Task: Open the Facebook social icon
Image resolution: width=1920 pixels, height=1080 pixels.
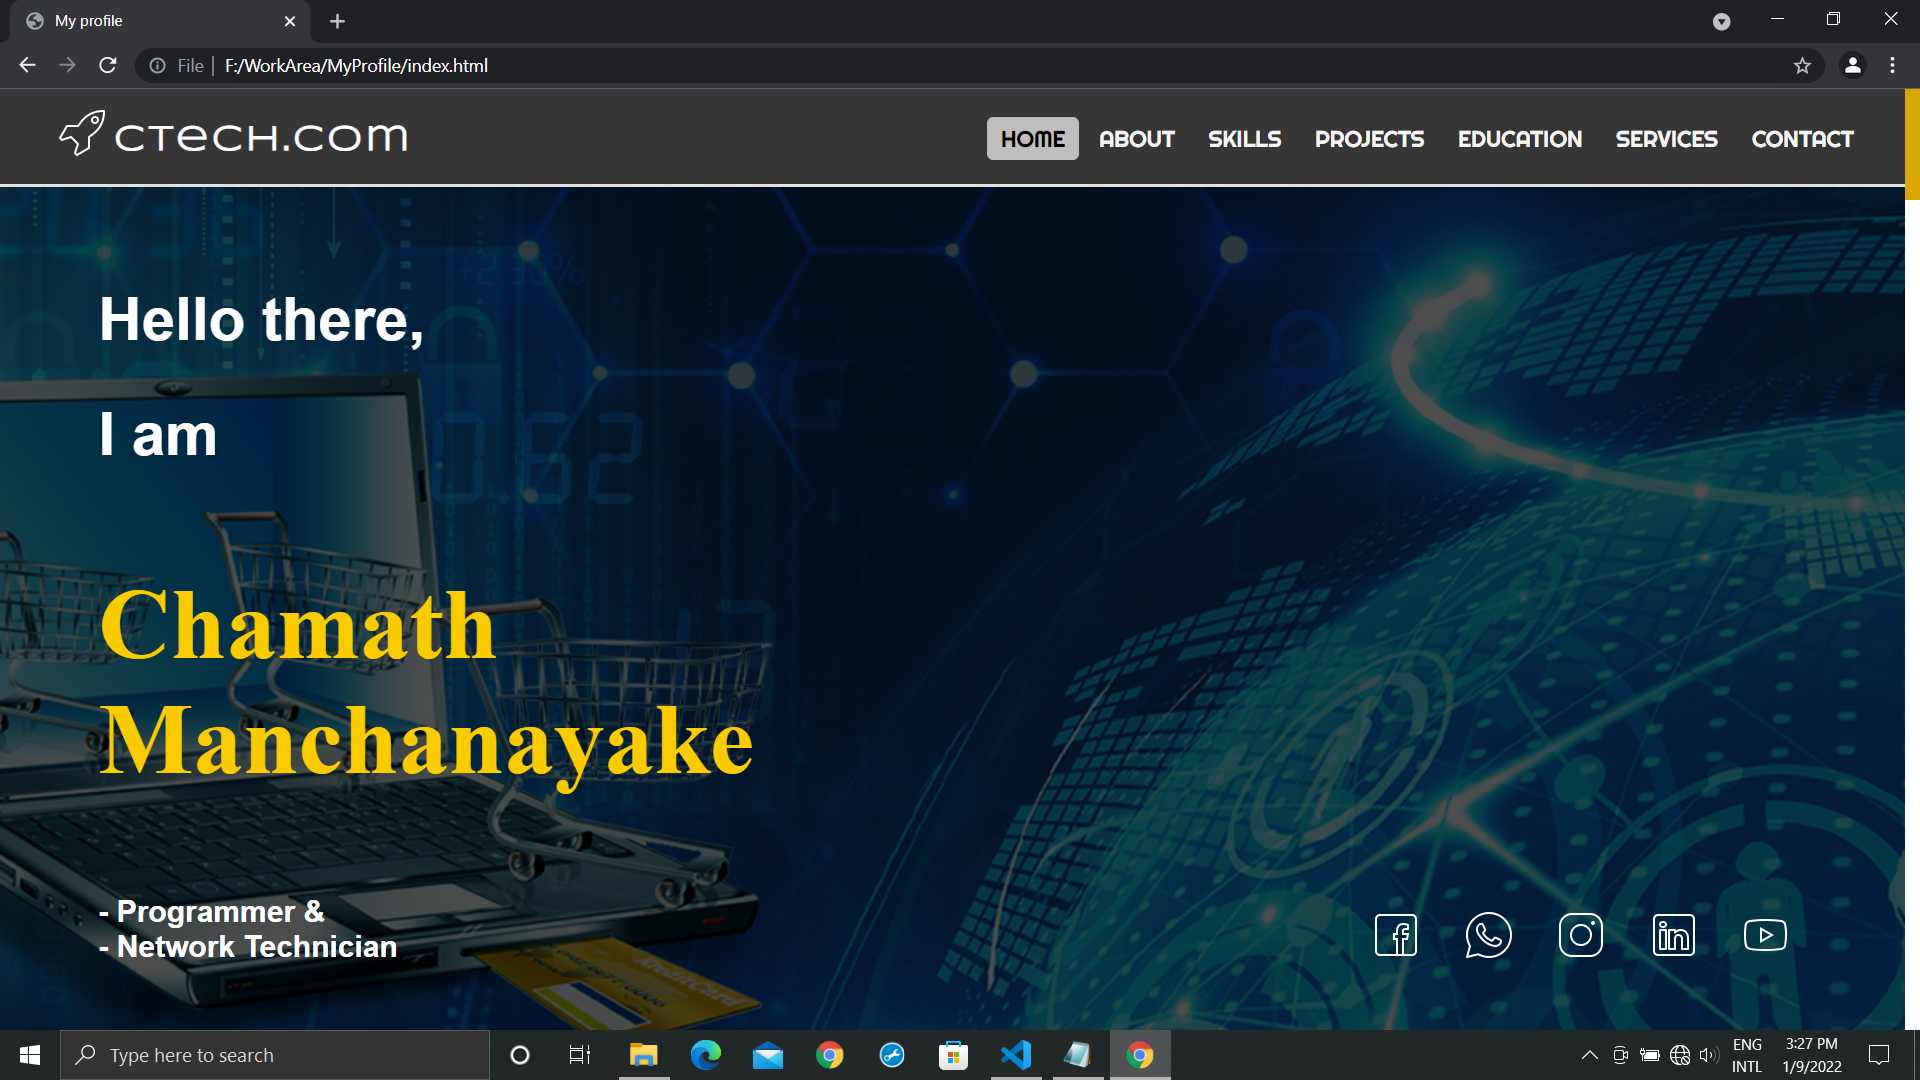Action: 1396,935
